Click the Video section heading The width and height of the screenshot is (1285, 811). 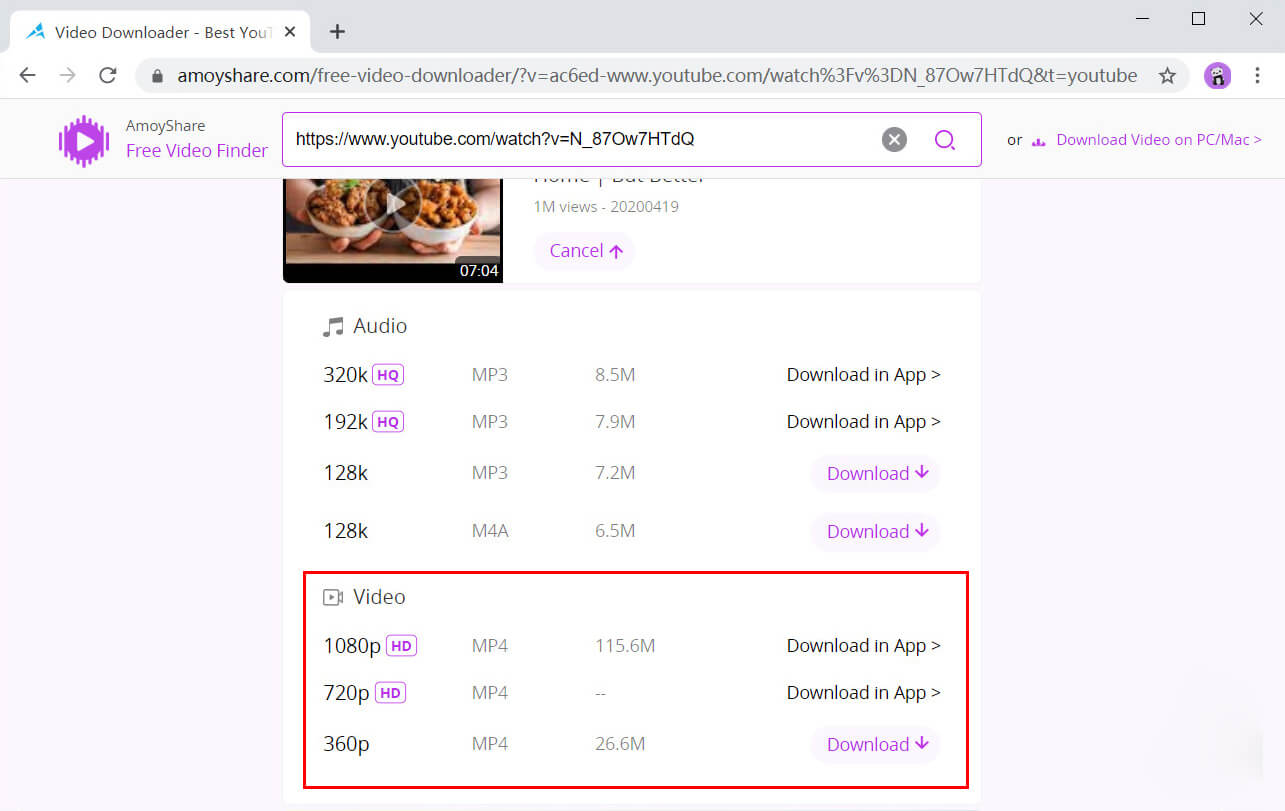tap(379, 597)
